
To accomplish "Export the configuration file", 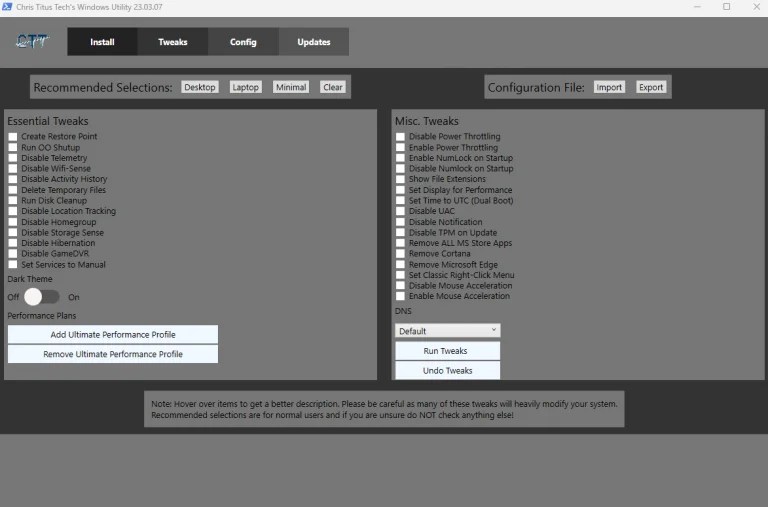I will tap(651, 87).
